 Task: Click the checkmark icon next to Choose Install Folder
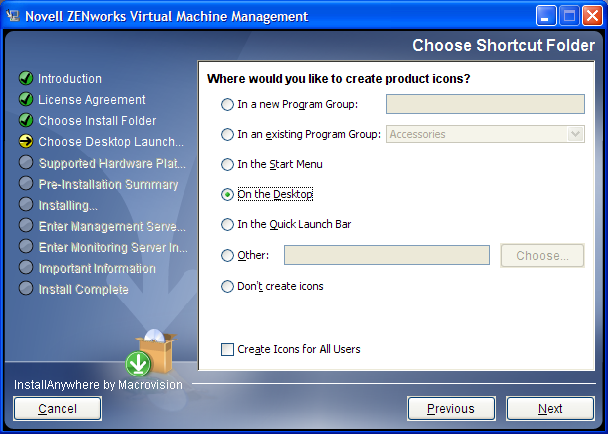(26, 121)
